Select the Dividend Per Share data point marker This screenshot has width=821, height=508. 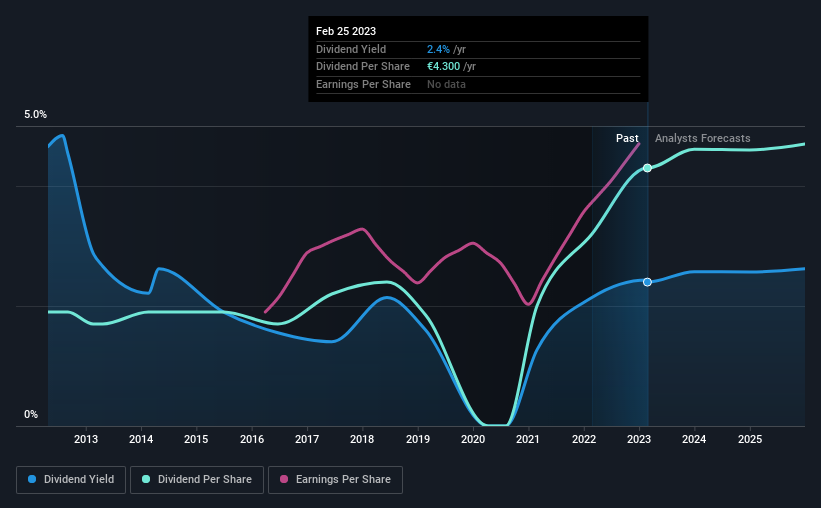[x=647, y=168]
